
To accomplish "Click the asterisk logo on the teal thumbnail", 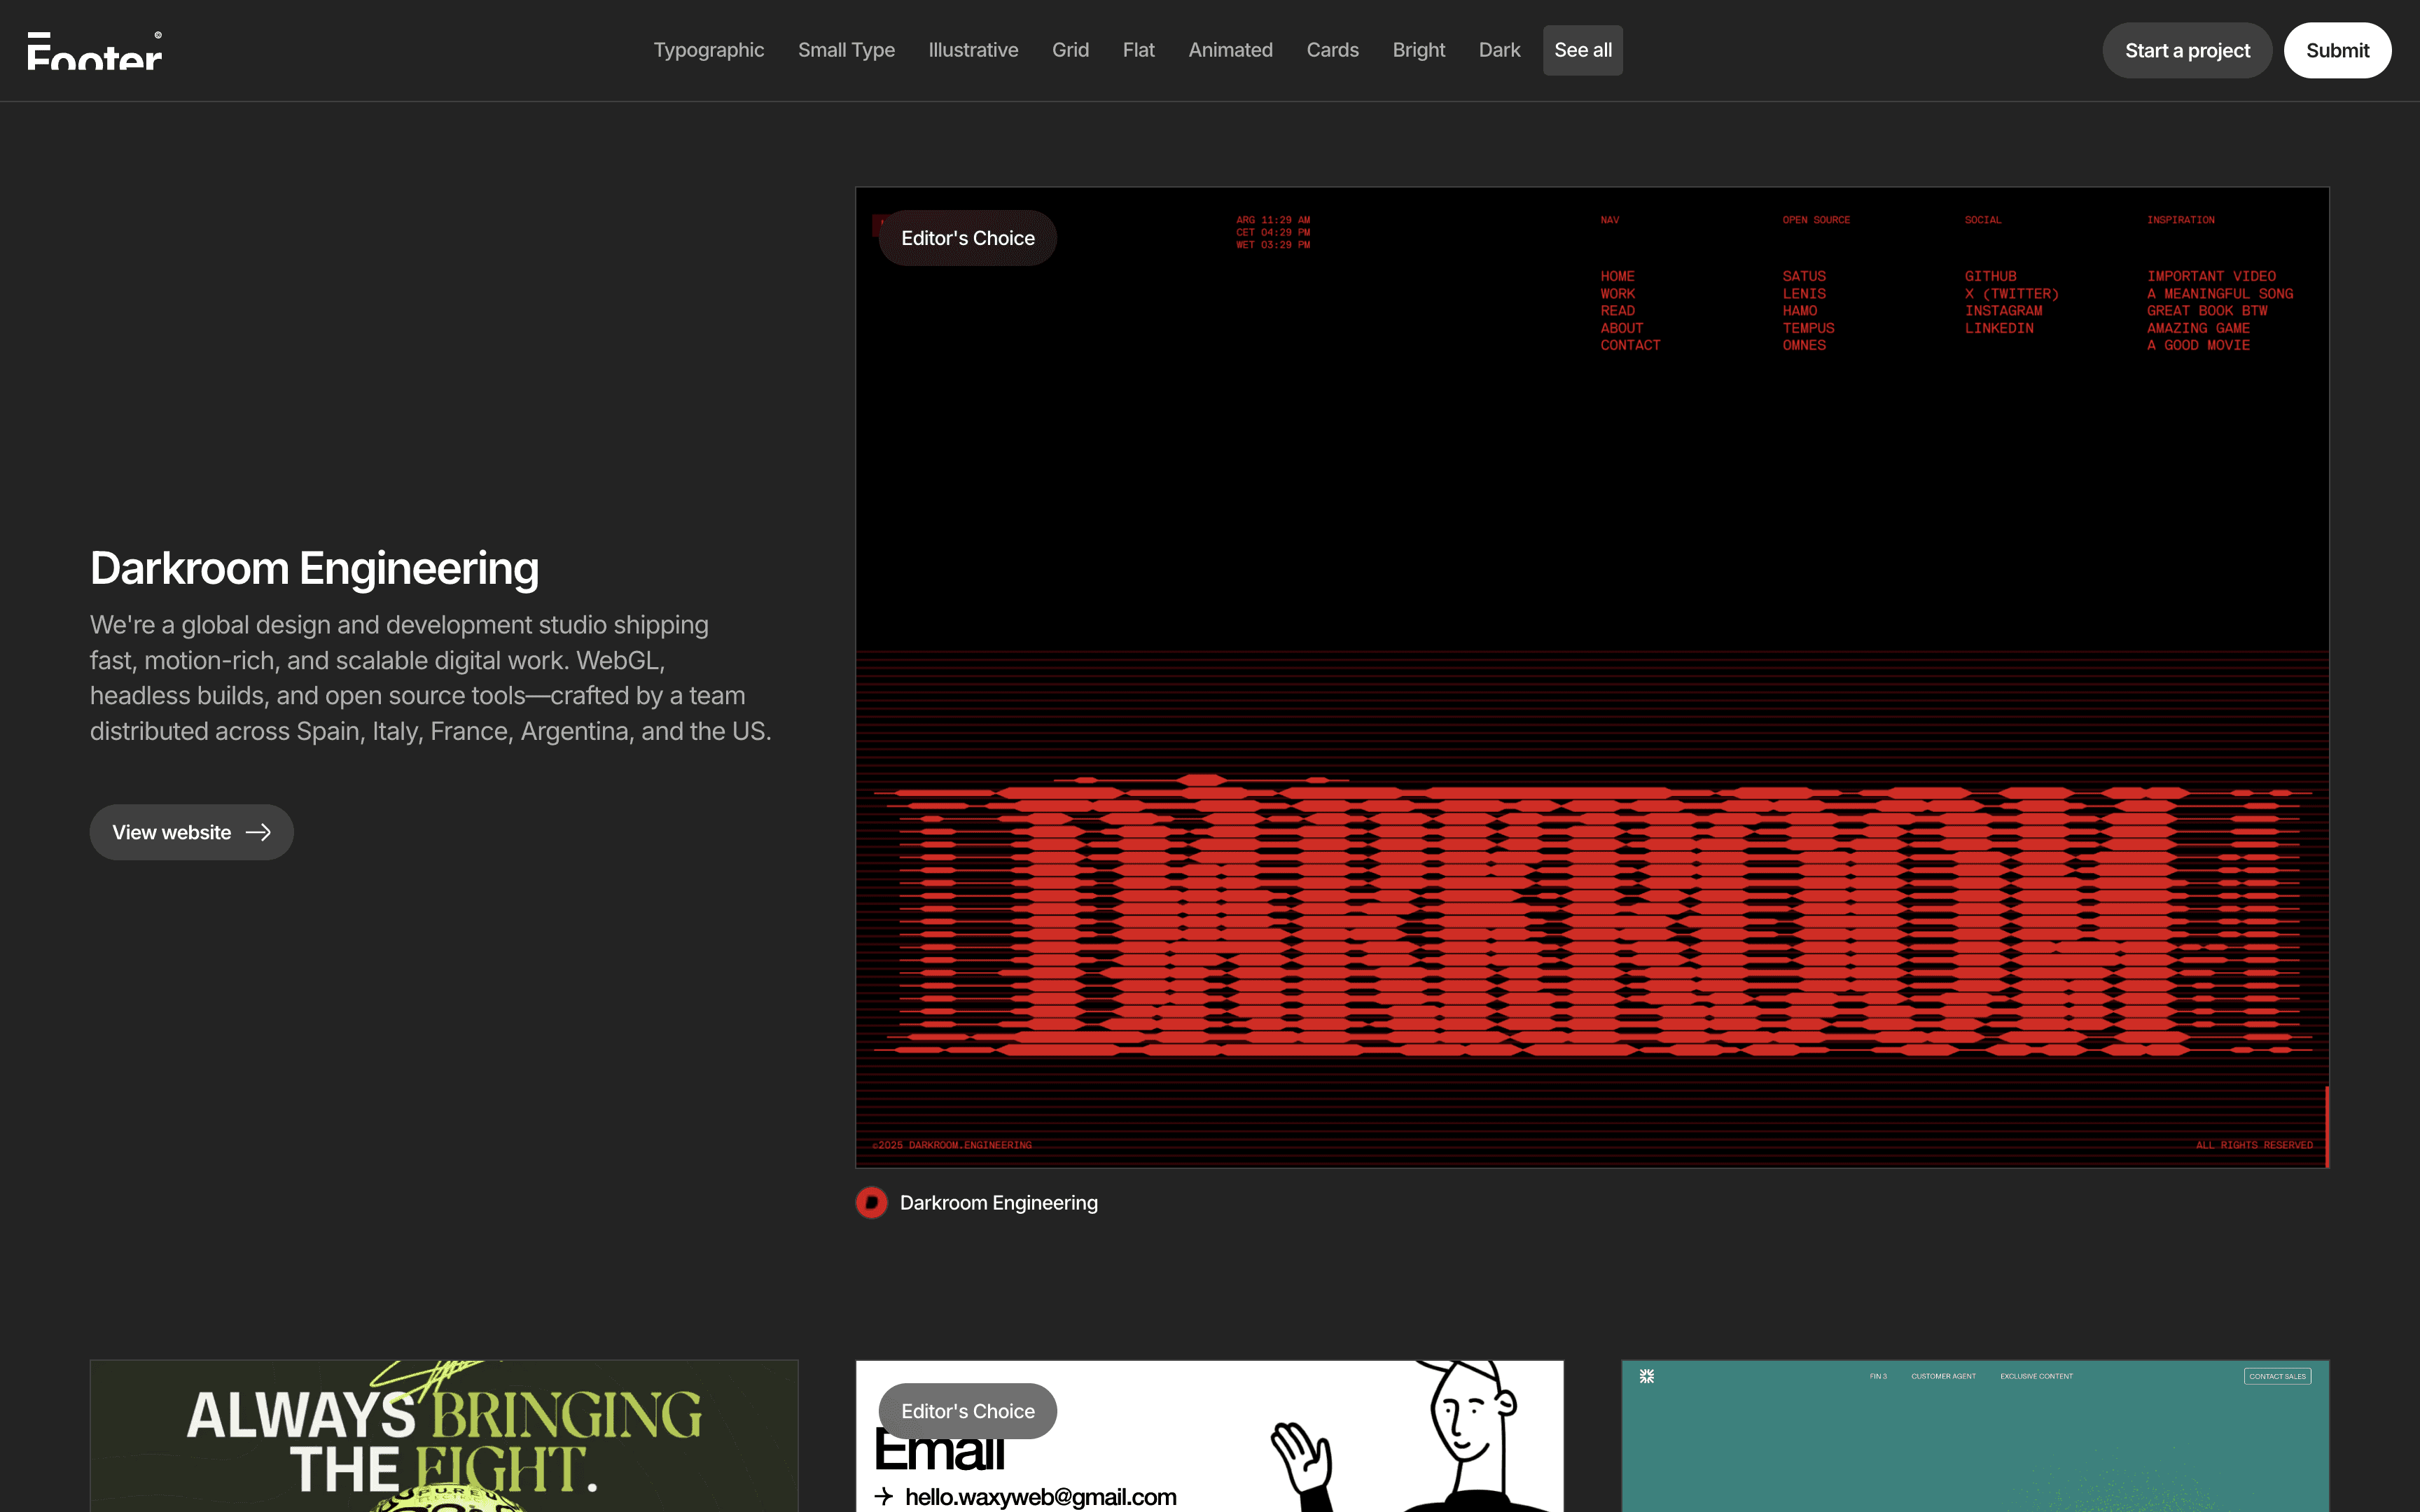I will (1647, 1375).
